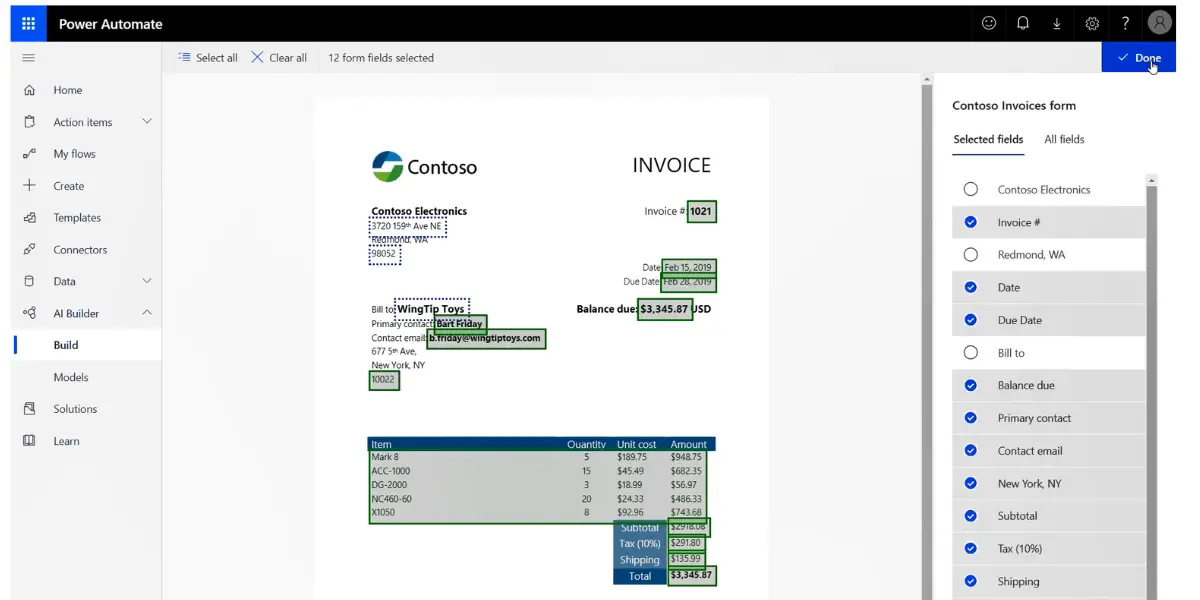Screen dimensions: 1200x600
Task: Select the $3,345.87 Balance due box
Action: point(665,309)
